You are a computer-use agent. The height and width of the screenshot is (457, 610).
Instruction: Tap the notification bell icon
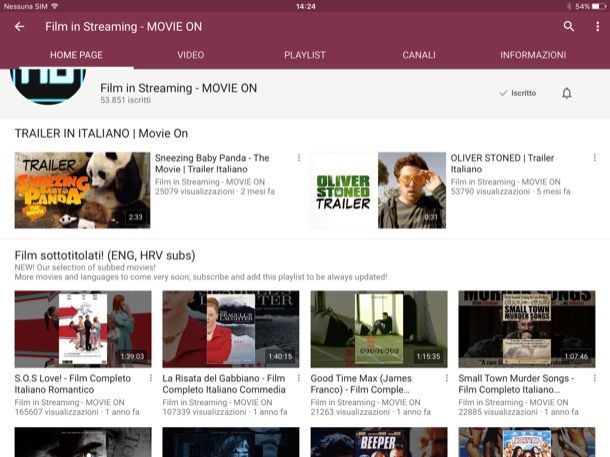tap(567, 93)
